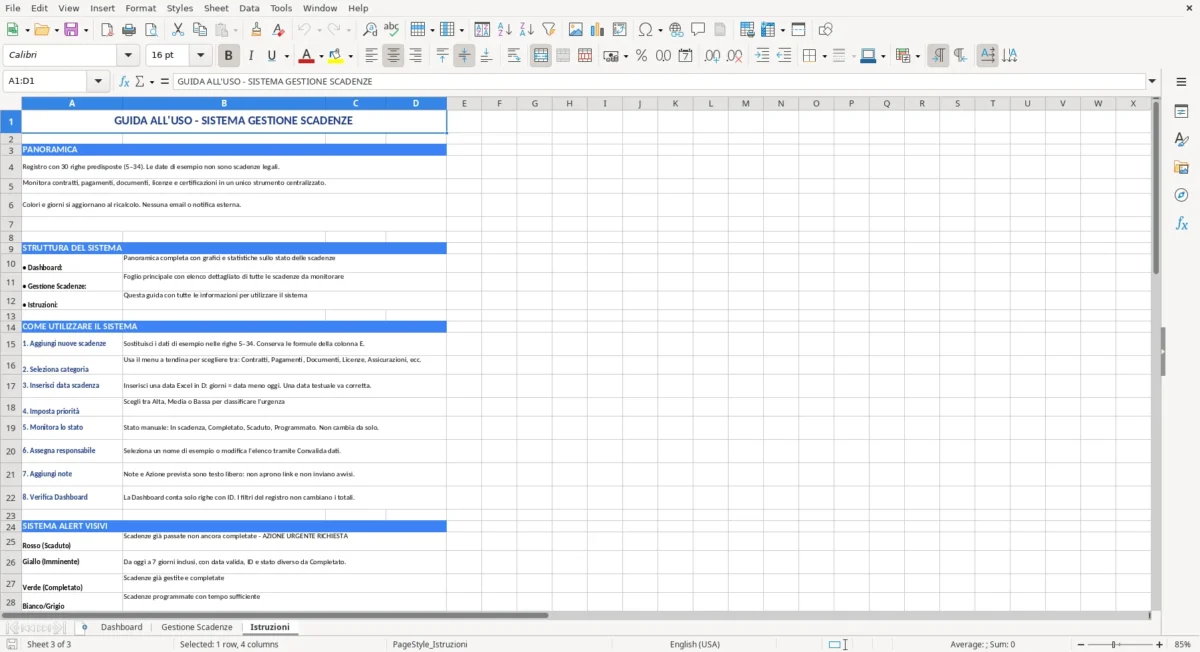This screenshot has height=652, width=1200.
Task: Toggle Align Right
Action: point(415,56)
